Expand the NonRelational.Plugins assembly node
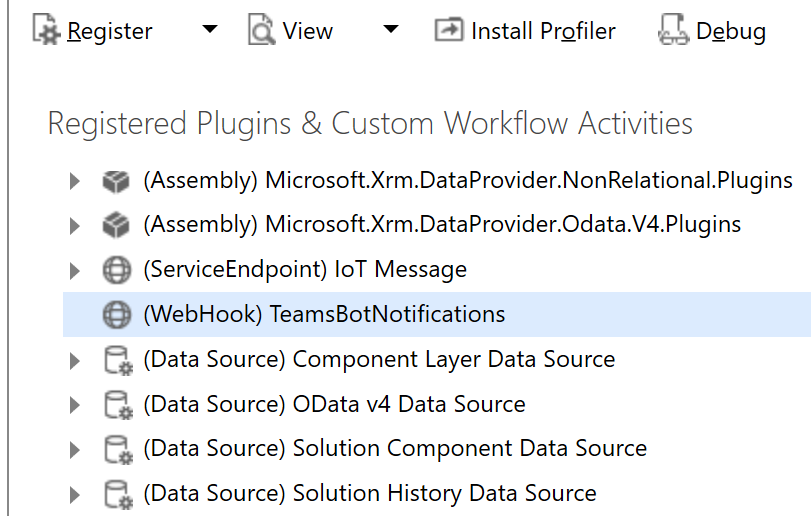This screenshot has width=811, height=516. [x=74, y=182]
